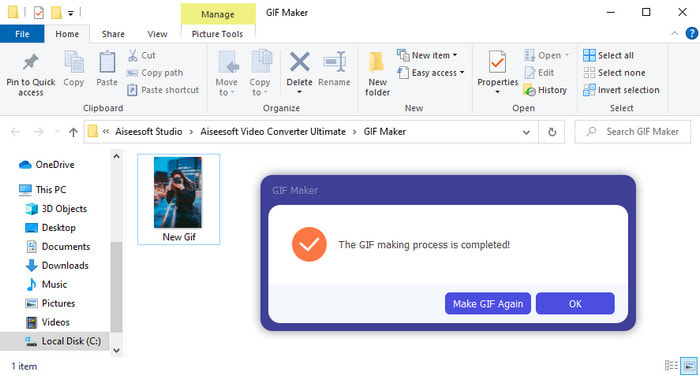Expand the Delete dropdown arrow
This screenshot has height=376, width=700.
tap(300, 92)
